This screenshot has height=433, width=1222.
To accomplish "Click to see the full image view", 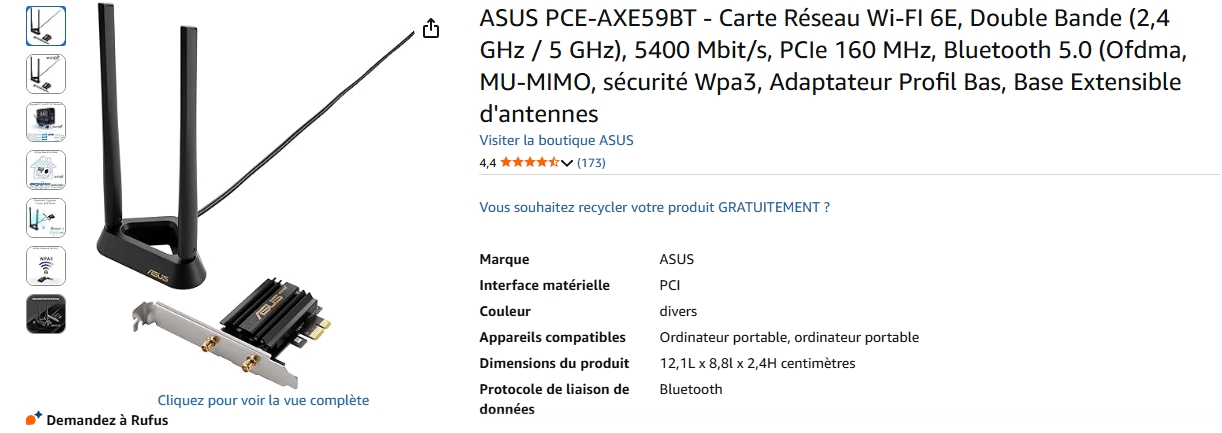I will pyautogui.click(x=263, y=400).
